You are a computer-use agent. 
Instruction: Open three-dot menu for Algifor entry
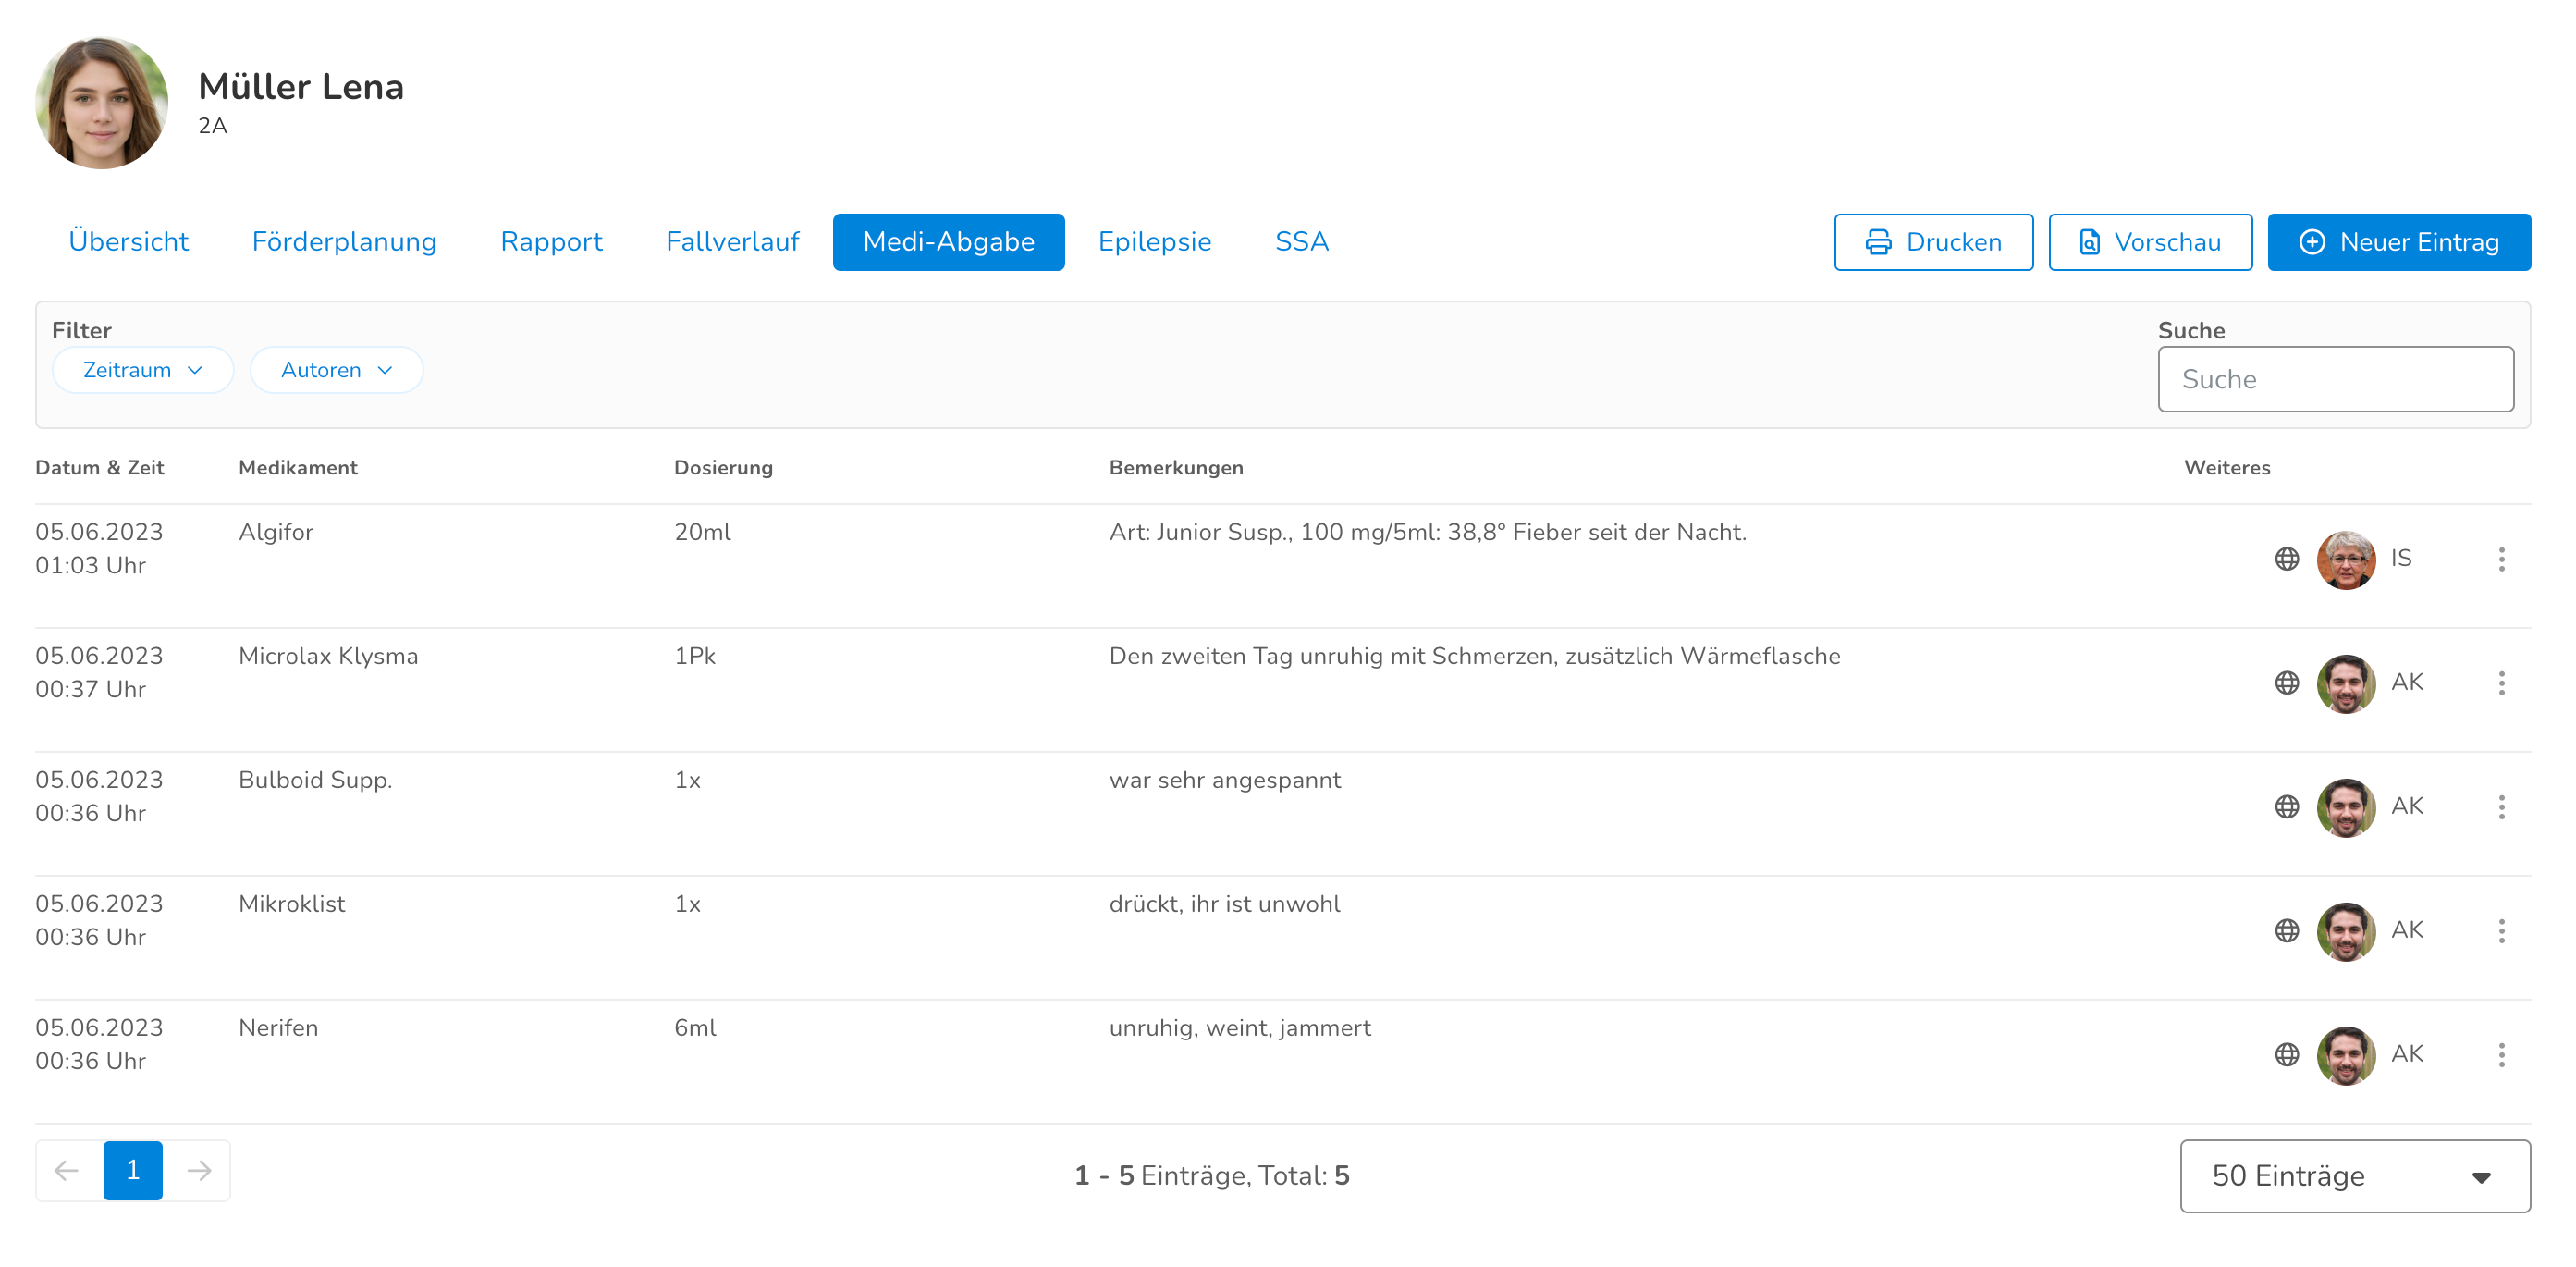2501,559
